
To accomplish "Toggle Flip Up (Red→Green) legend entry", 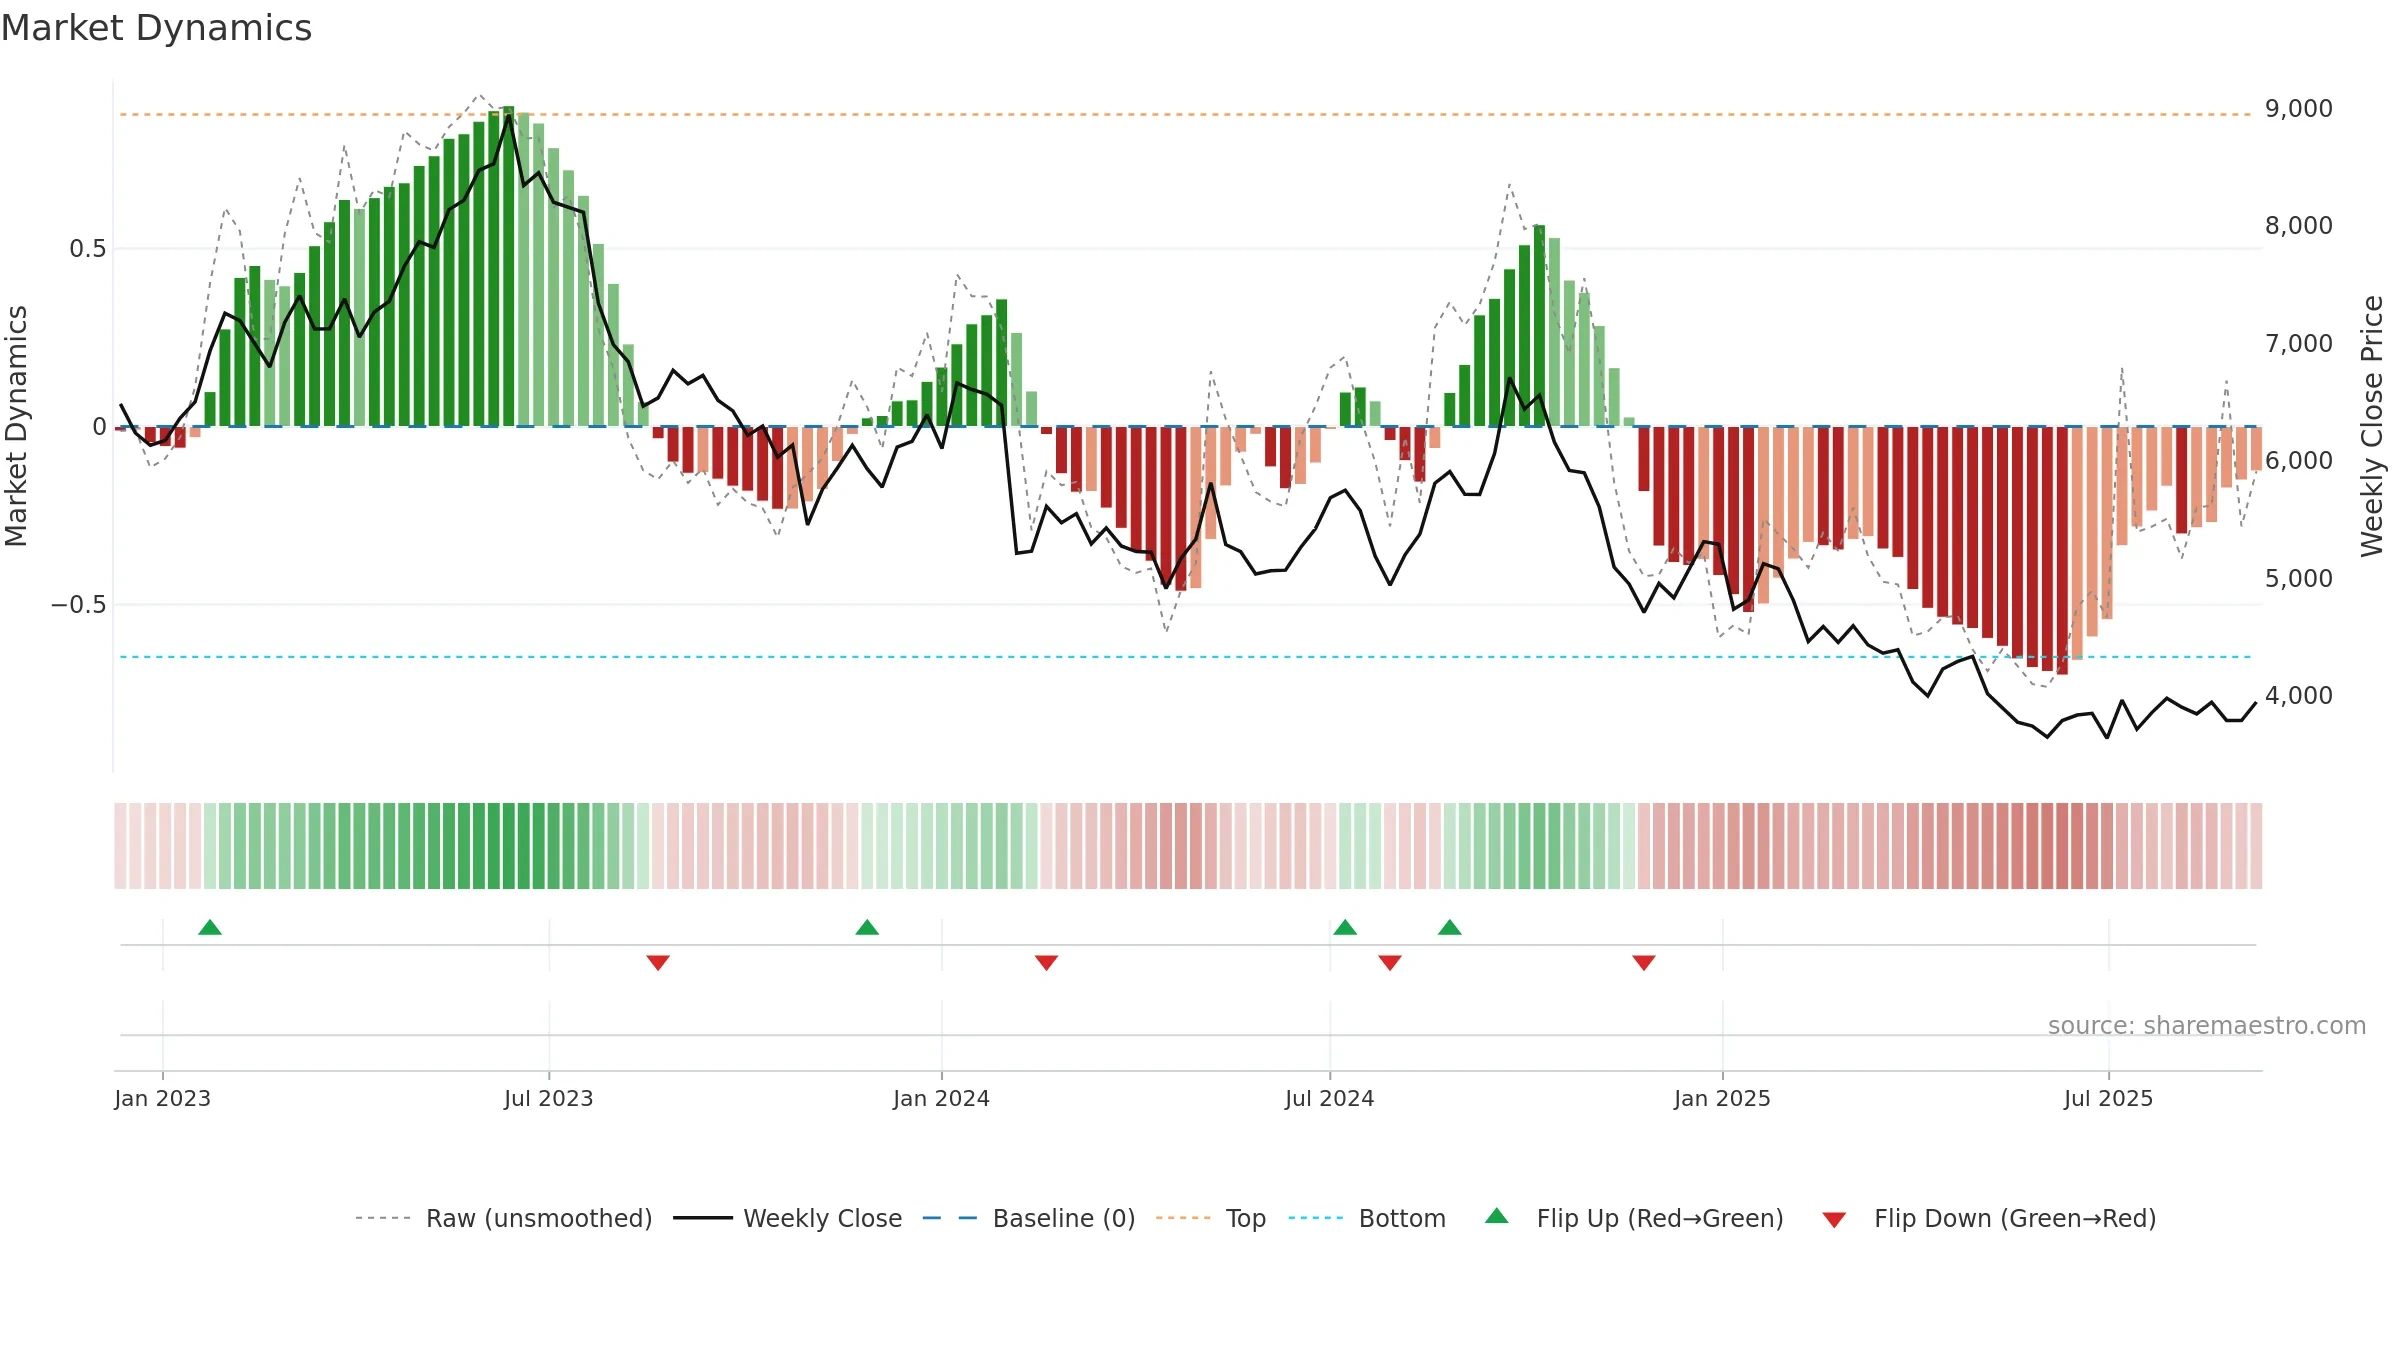I will pos(1634,1218).
